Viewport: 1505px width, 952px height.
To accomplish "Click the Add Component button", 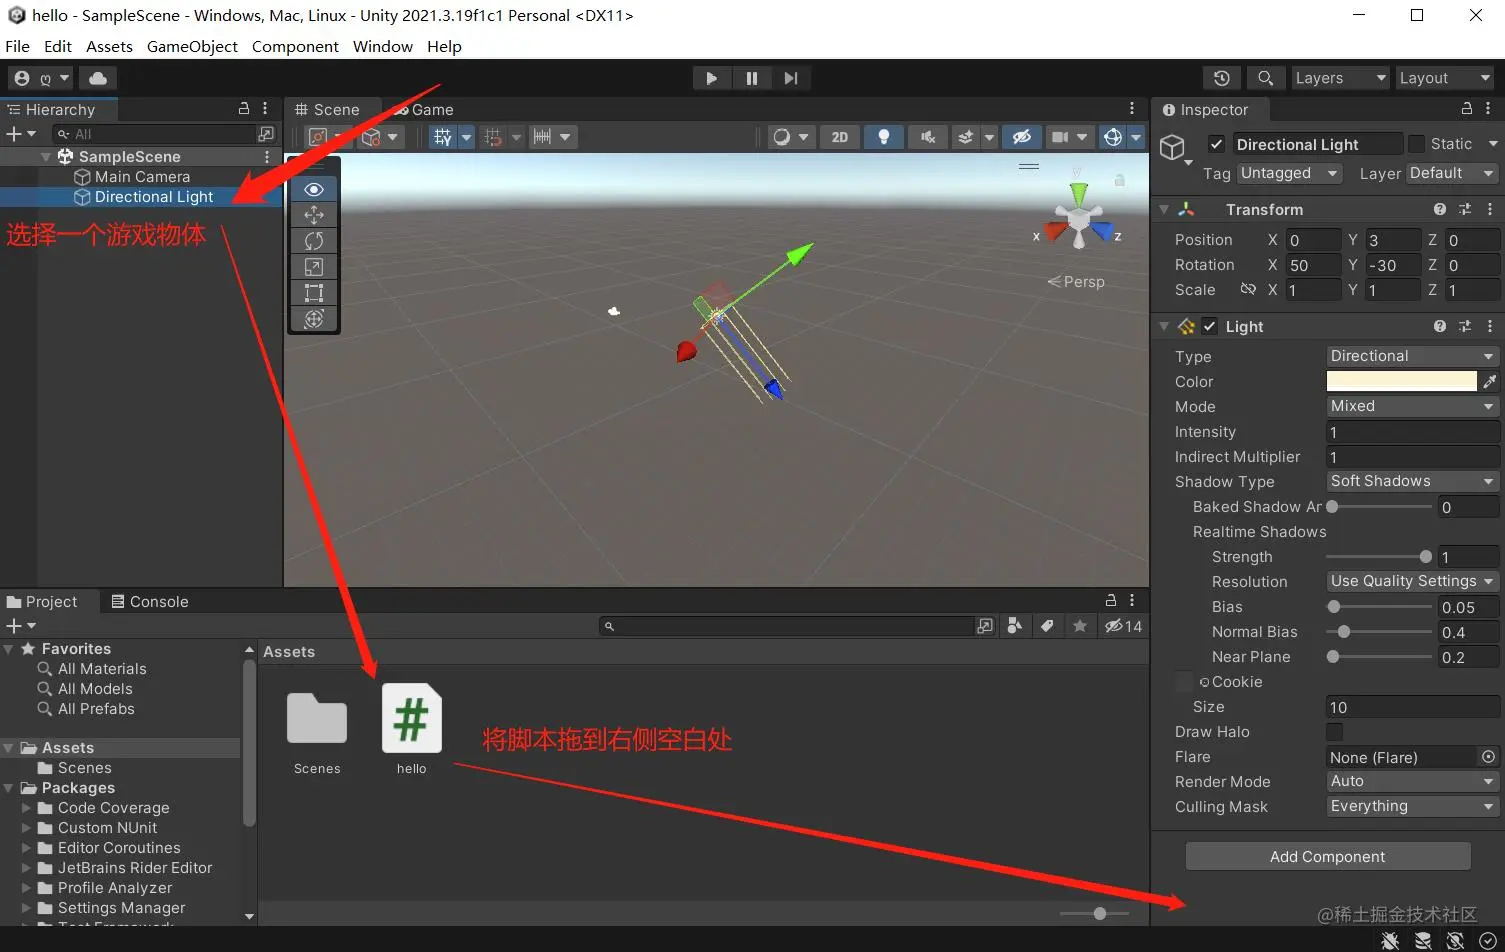I will tap(1327, 856).
